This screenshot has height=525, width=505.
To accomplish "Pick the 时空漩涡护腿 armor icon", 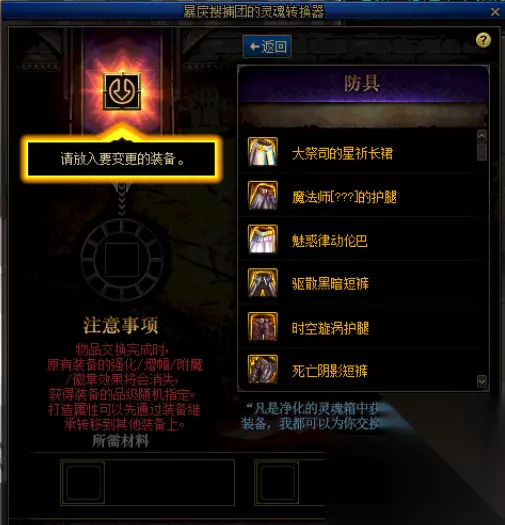I will 263,326.
